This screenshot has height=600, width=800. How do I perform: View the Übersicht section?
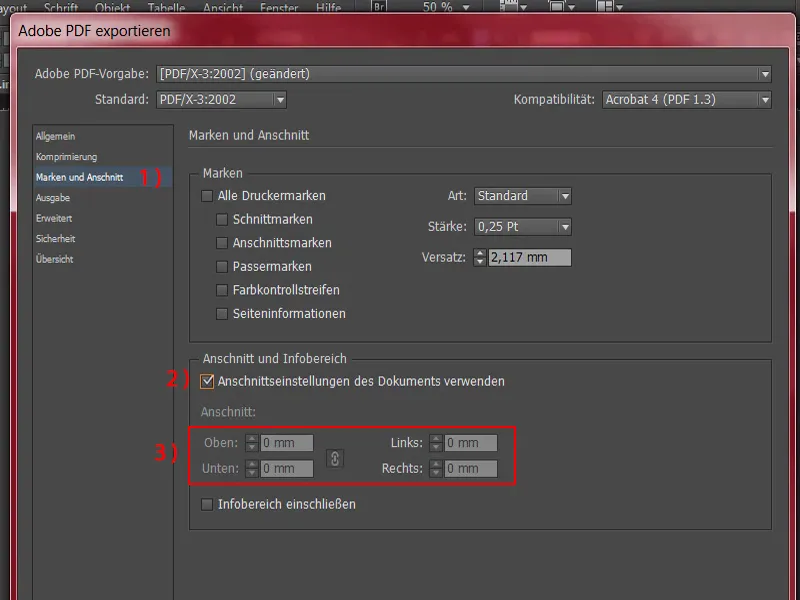[54, 259]
